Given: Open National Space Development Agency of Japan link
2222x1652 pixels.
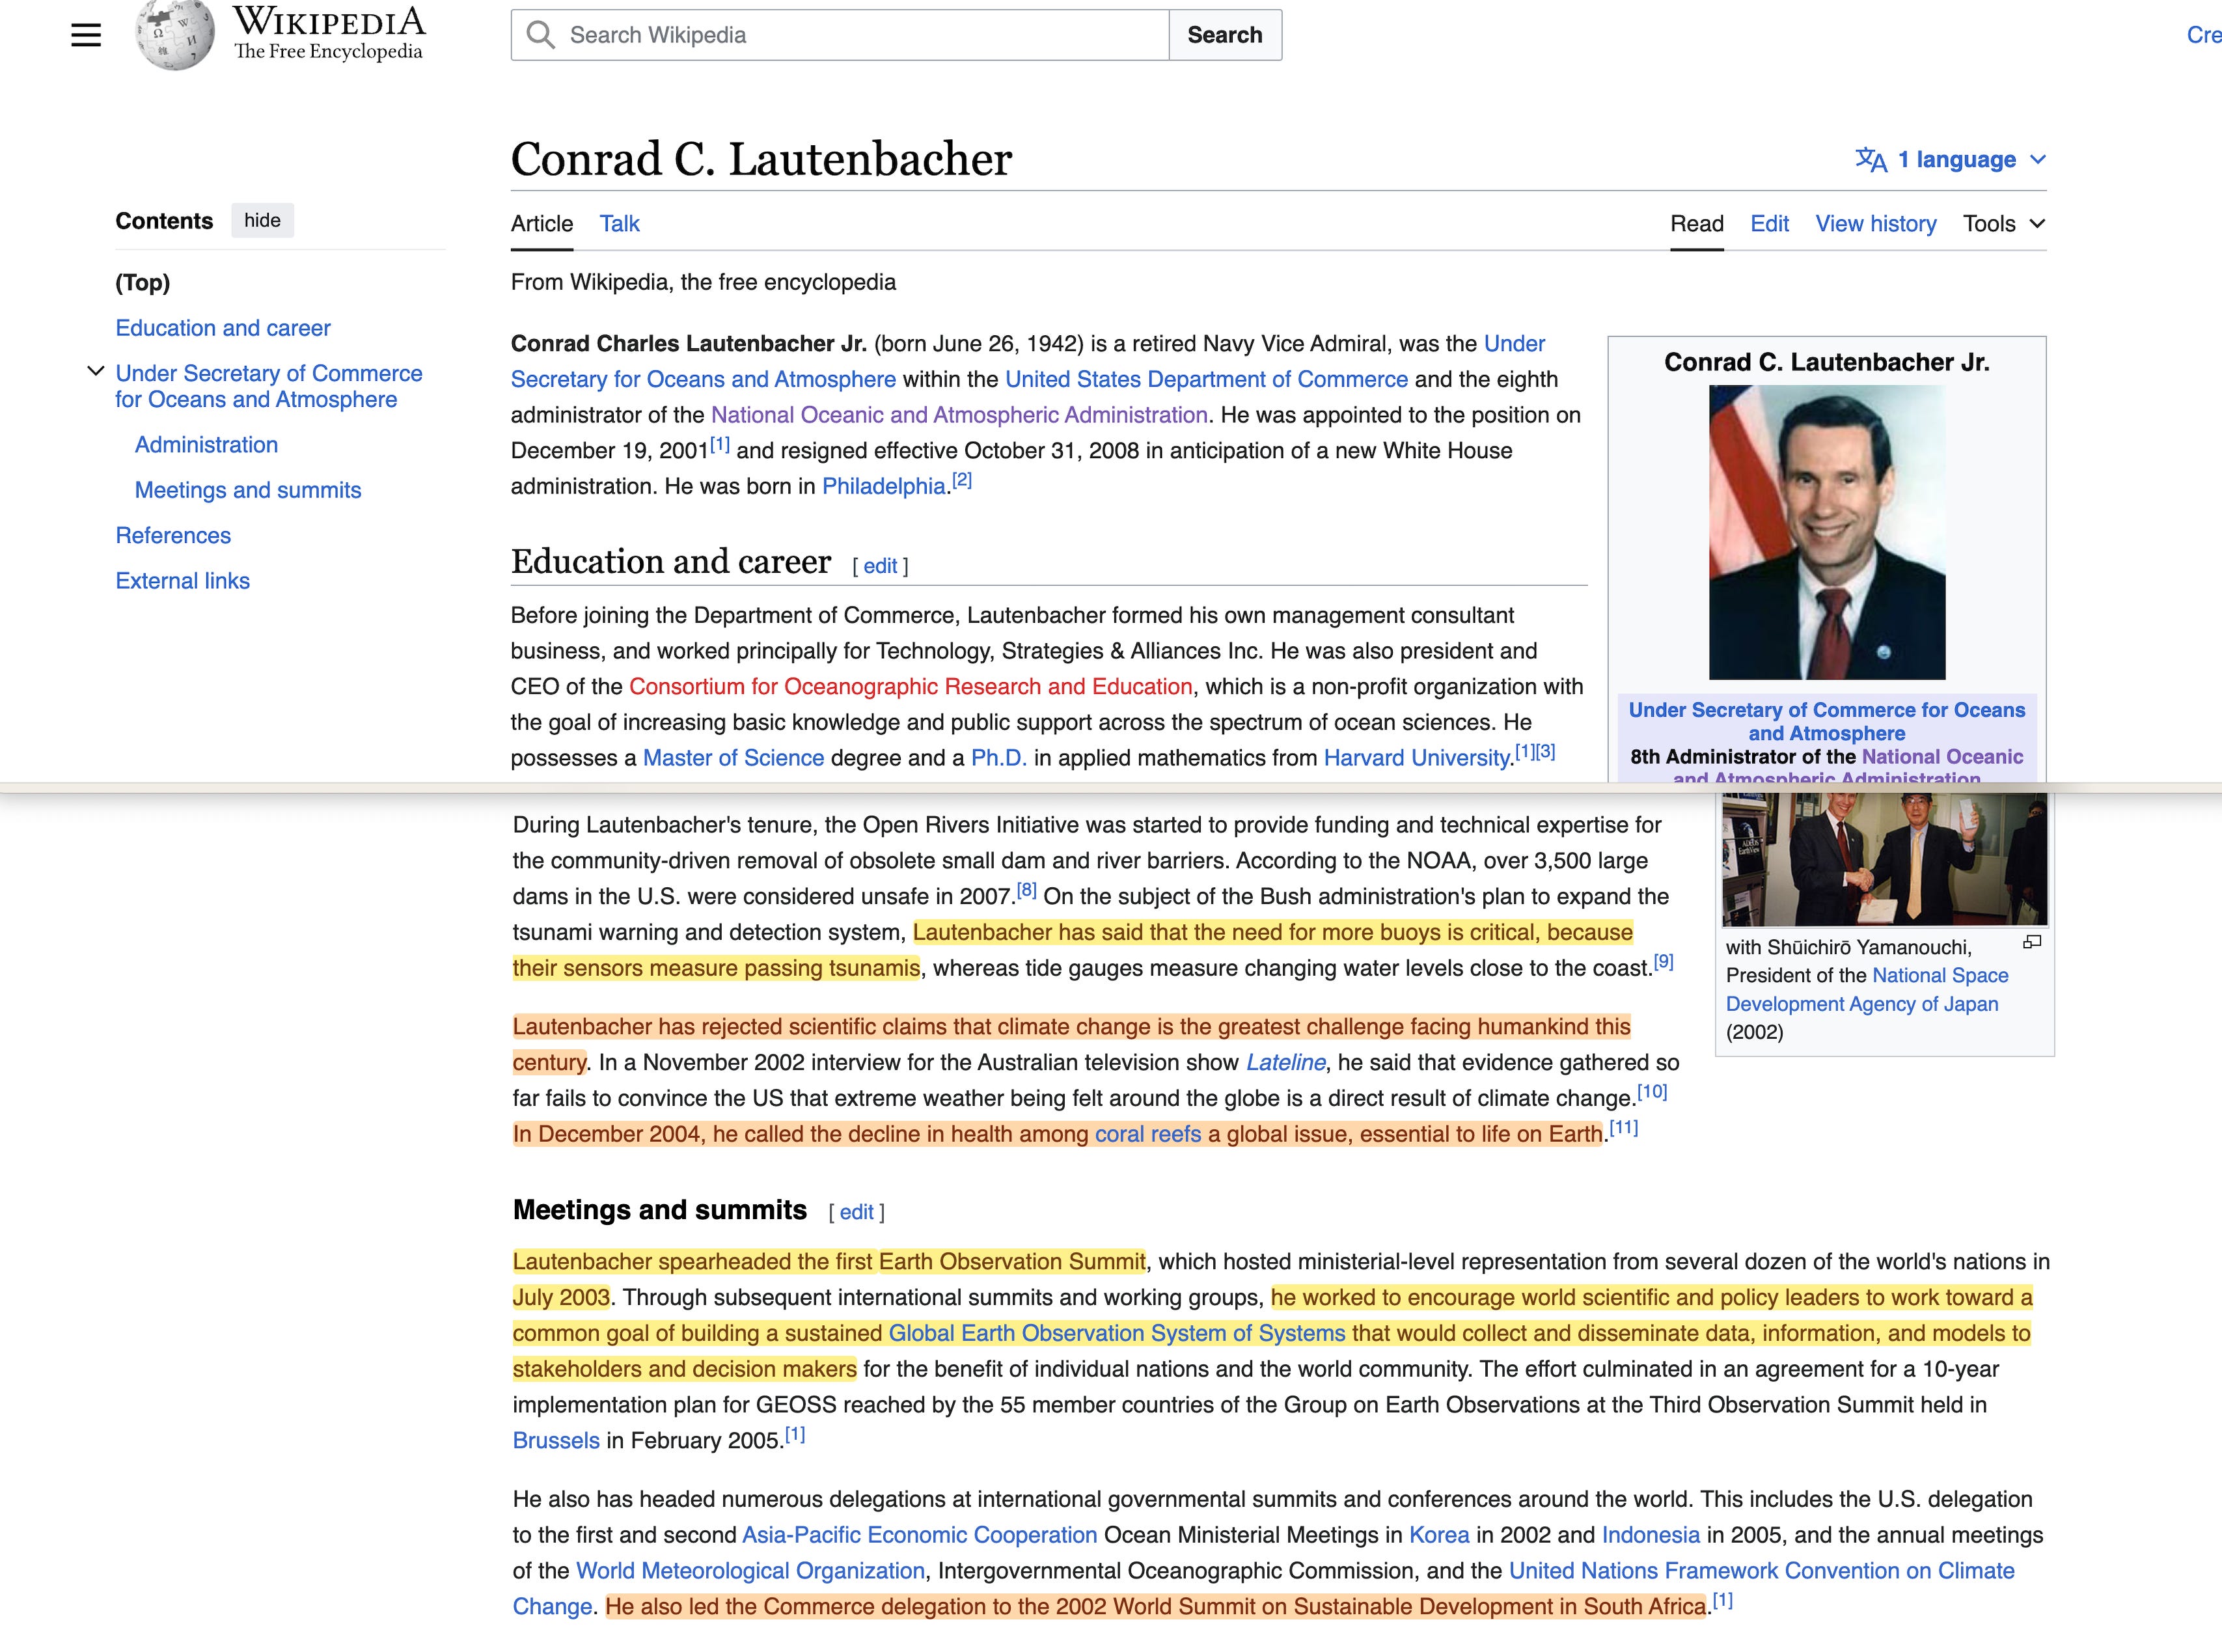Looking at the screenshot, I should (1867, 990).
